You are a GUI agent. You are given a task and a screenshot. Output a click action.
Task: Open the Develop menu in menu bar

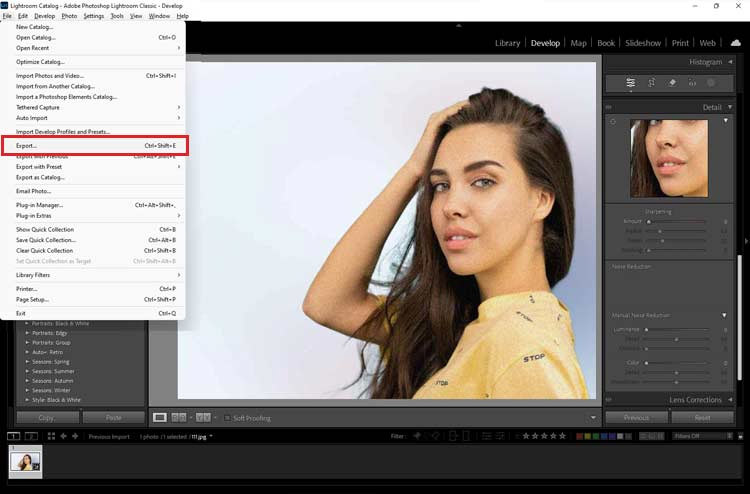point(44,16)
